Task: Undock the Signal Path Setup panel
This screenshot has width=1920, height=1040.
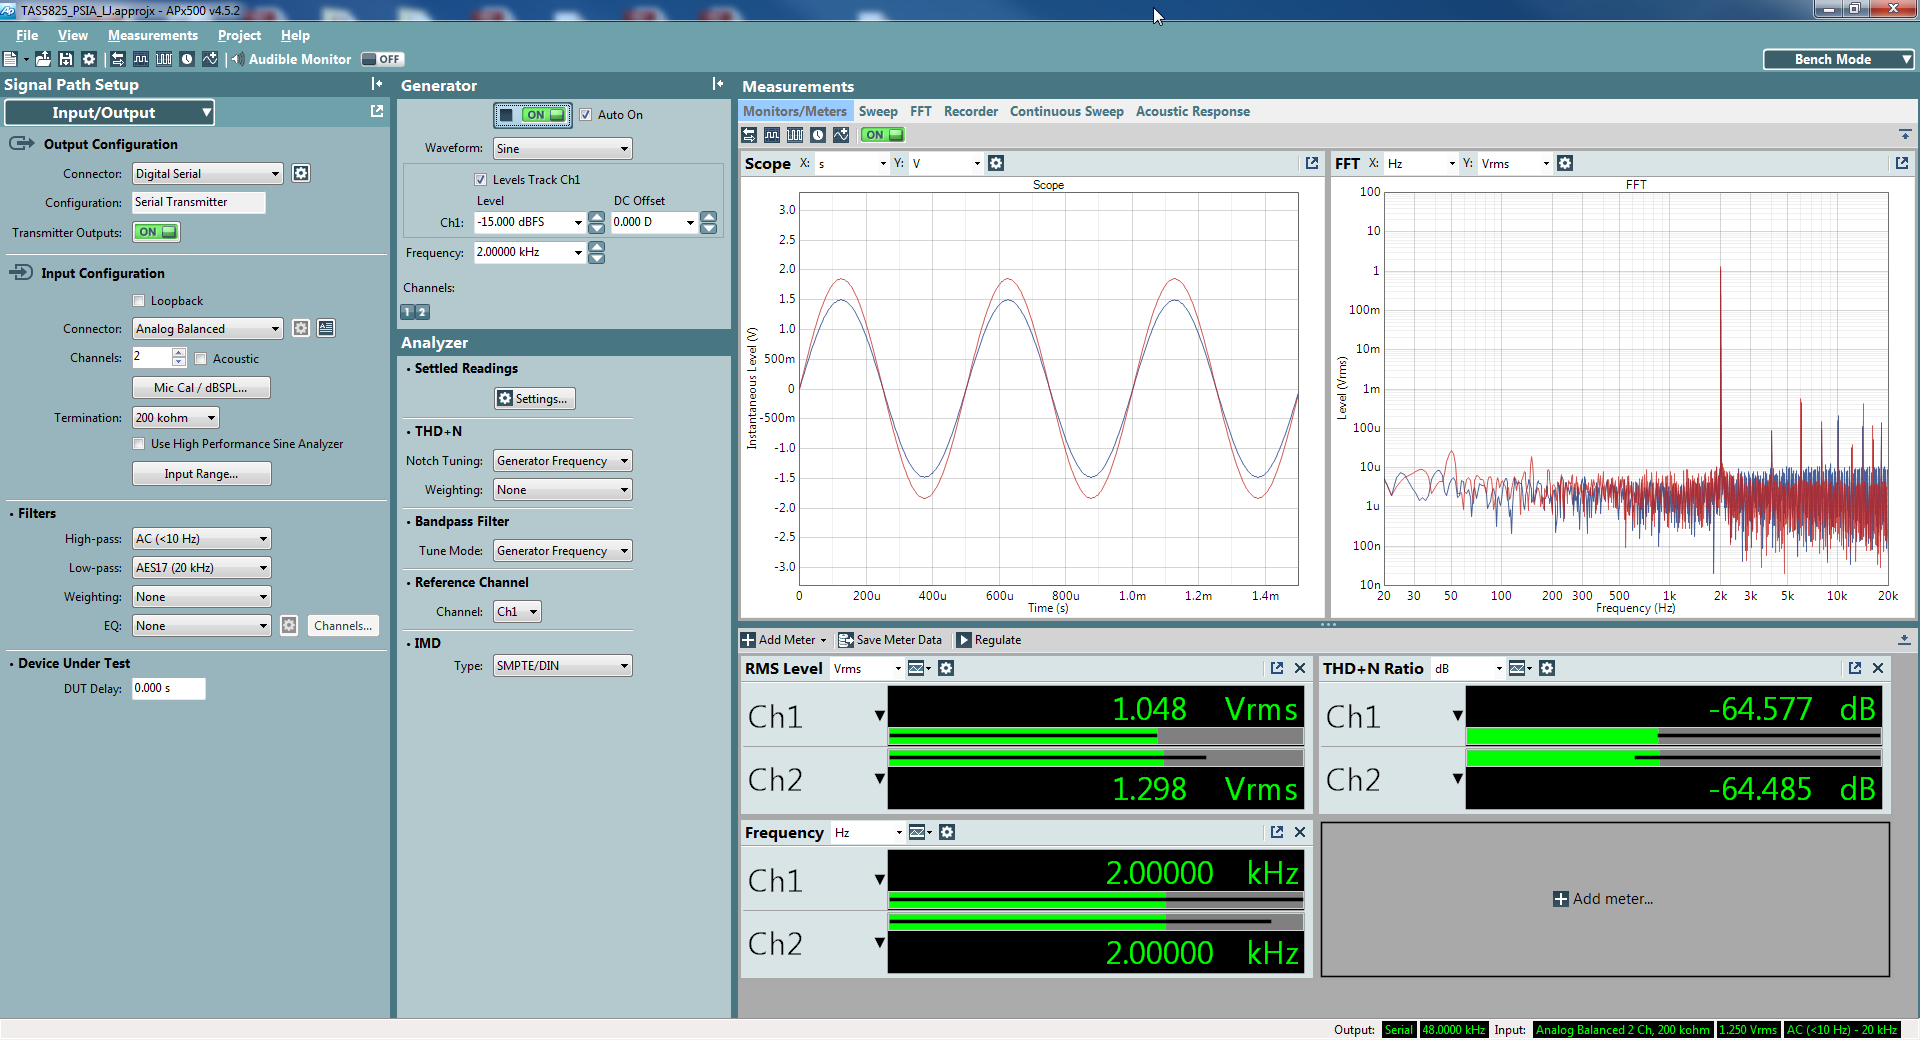Action: coord(377,111)
